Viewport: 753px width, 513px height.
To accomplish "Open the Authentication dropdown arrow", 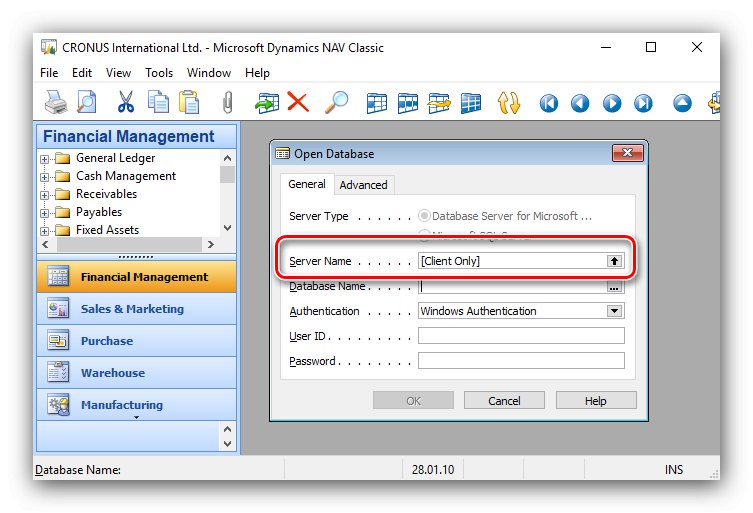I will pyautogui.click(x=614, y=311).
